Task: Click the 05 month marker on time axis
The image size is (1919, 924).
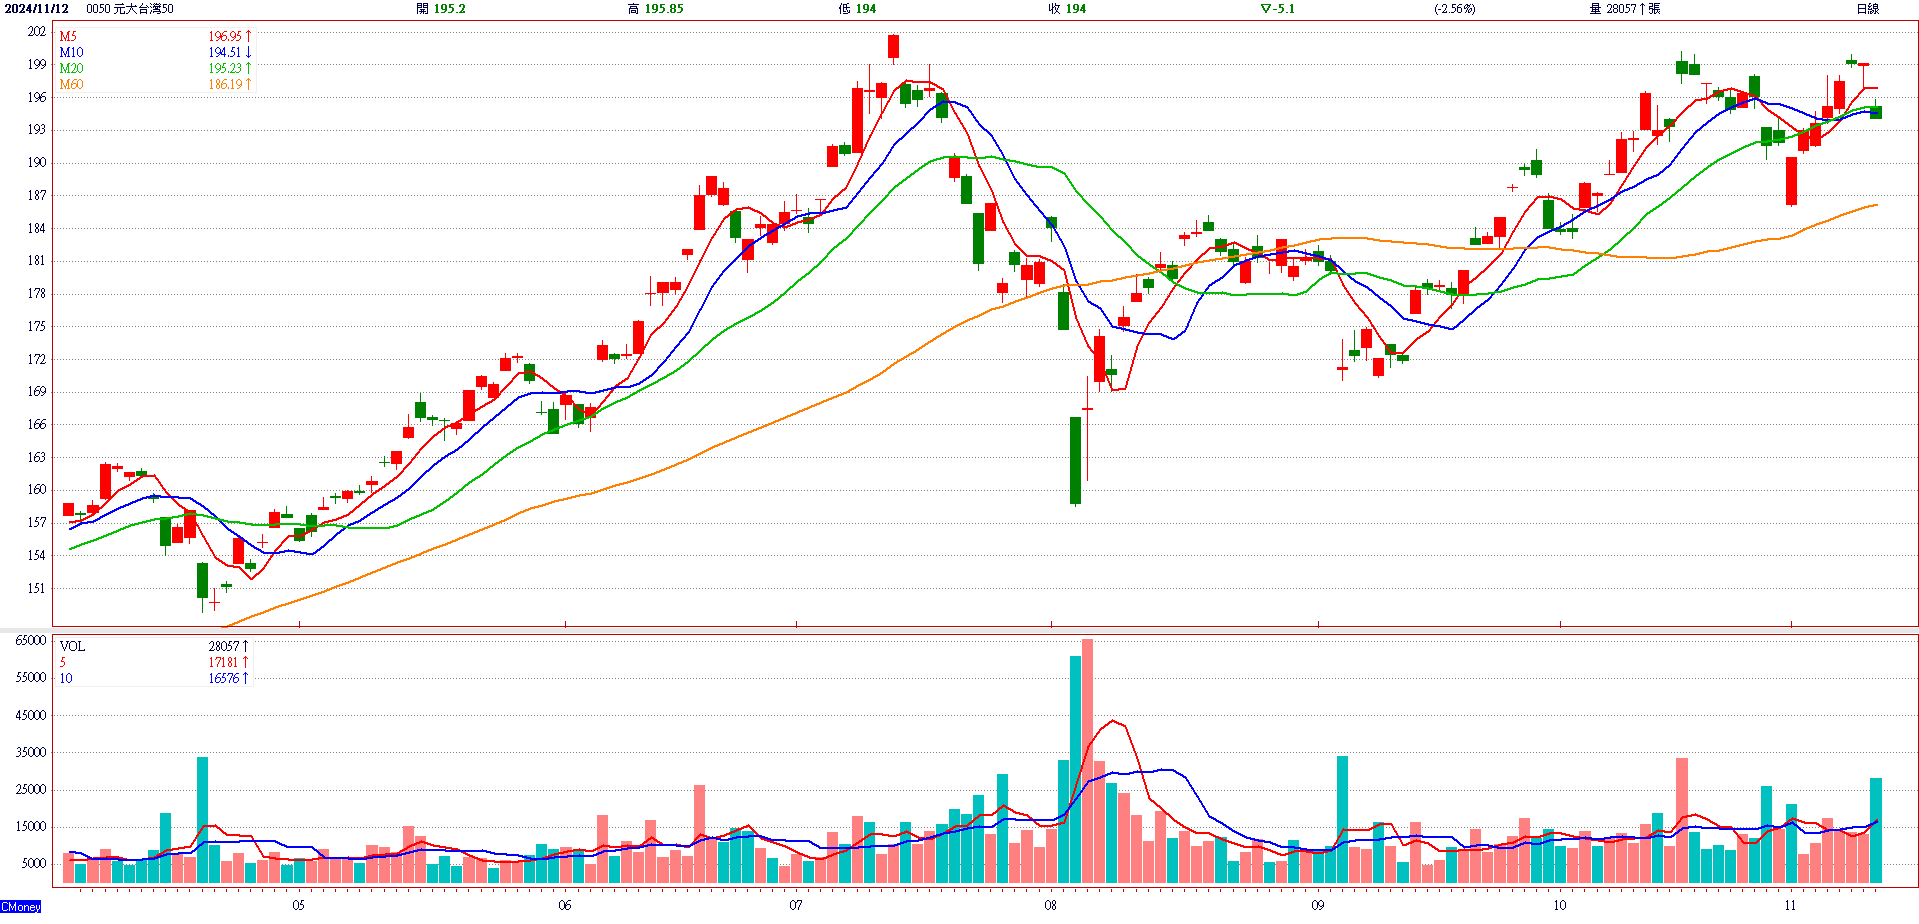Action: (x=298, y=905)
